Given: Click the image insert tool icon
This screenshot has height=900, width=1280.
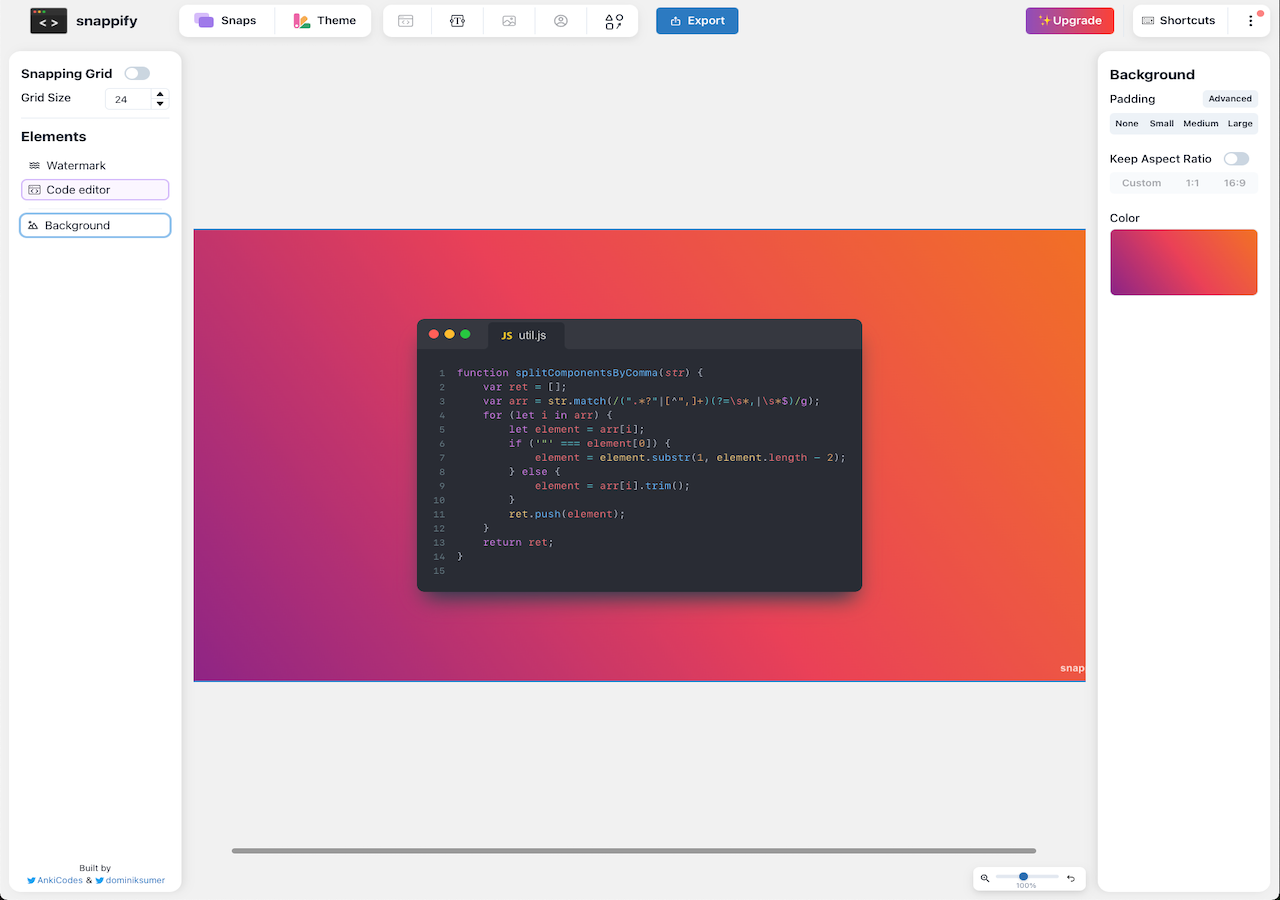Looking at the screenshot, I should pyautogui.click(x=509, y=21).
